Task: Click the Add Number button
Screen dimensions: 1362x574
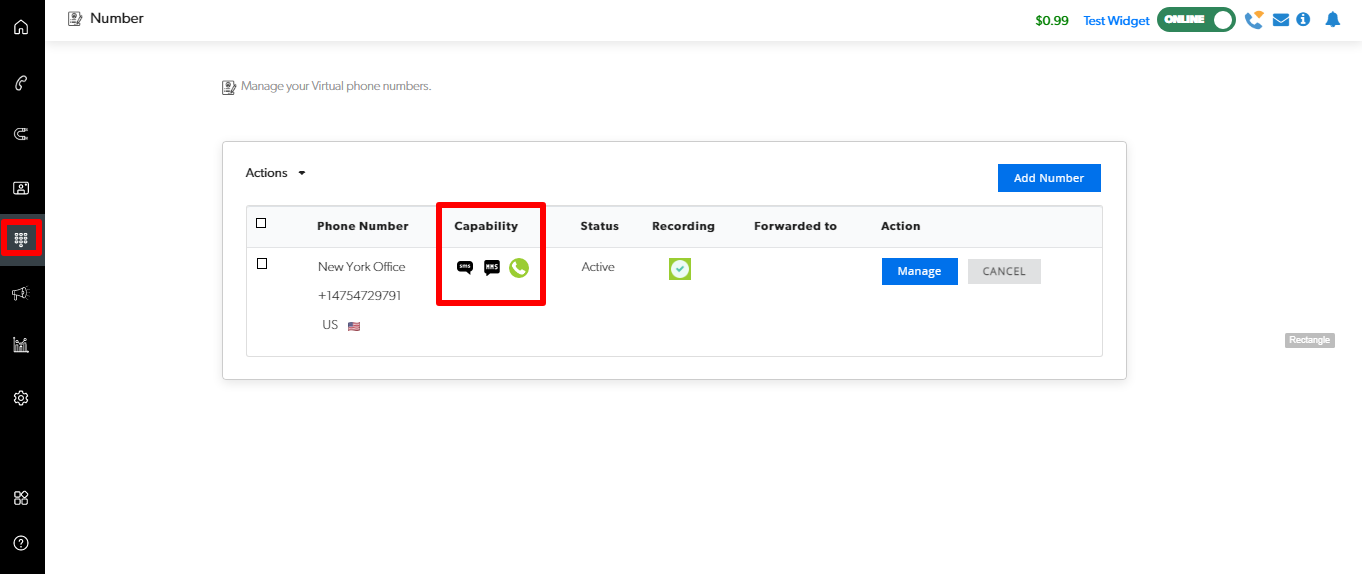Action: click(1048, 178)
